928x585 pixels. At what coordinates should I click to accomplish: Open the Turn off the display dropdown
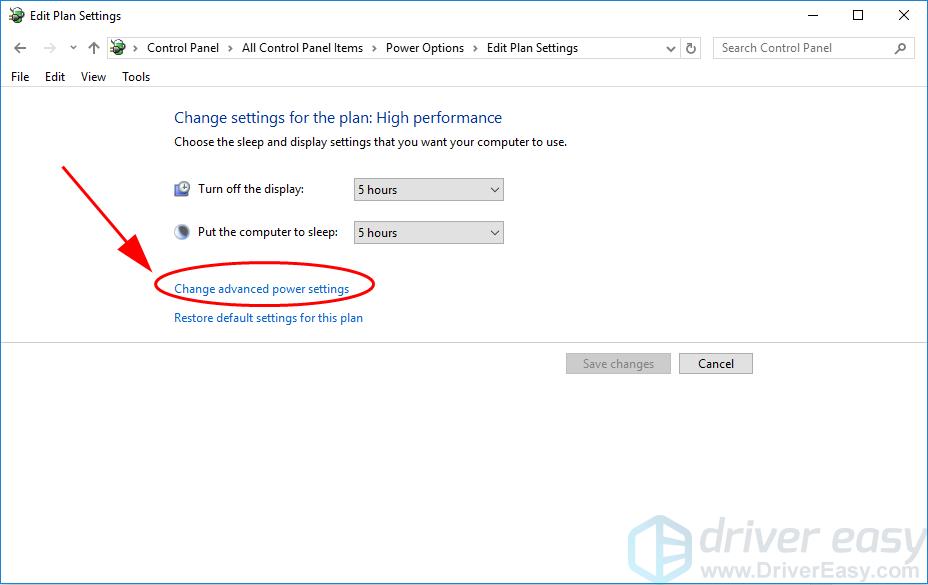tap(428, 190)
